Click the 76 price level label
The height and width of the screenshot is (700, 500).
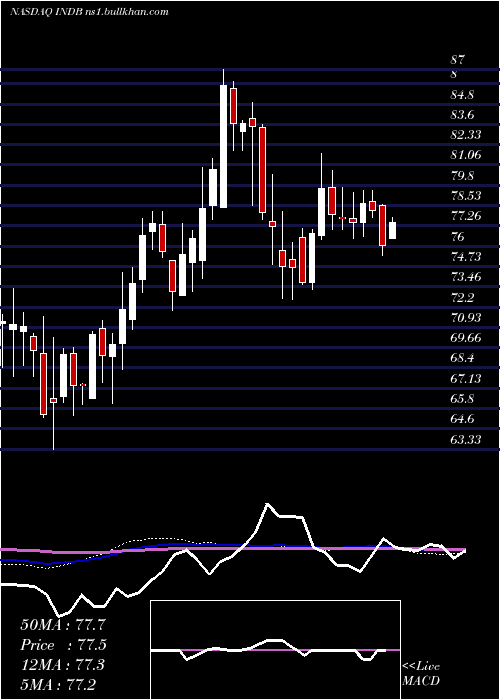tap(458, 236)
